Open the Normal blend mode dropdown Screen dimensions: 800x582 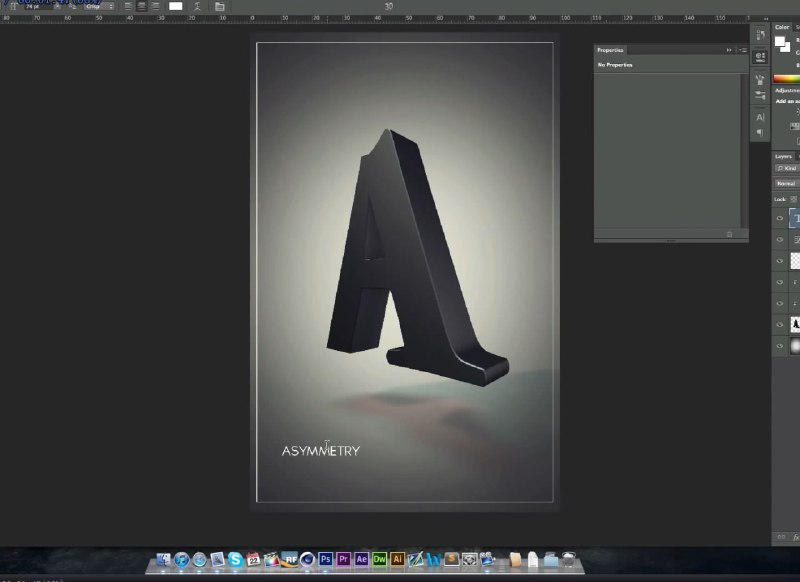click(x=787, y=184)
